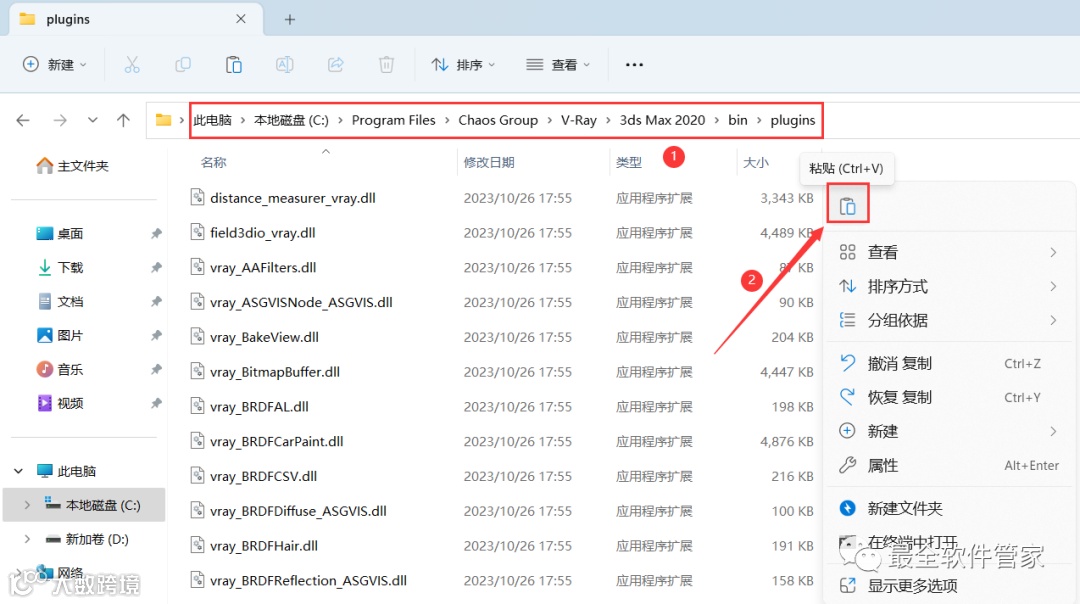Viewport: 1080px width, 604px height.
Task: Click the Paste clipboard icon in toolbar
Action: pos(233,65)
